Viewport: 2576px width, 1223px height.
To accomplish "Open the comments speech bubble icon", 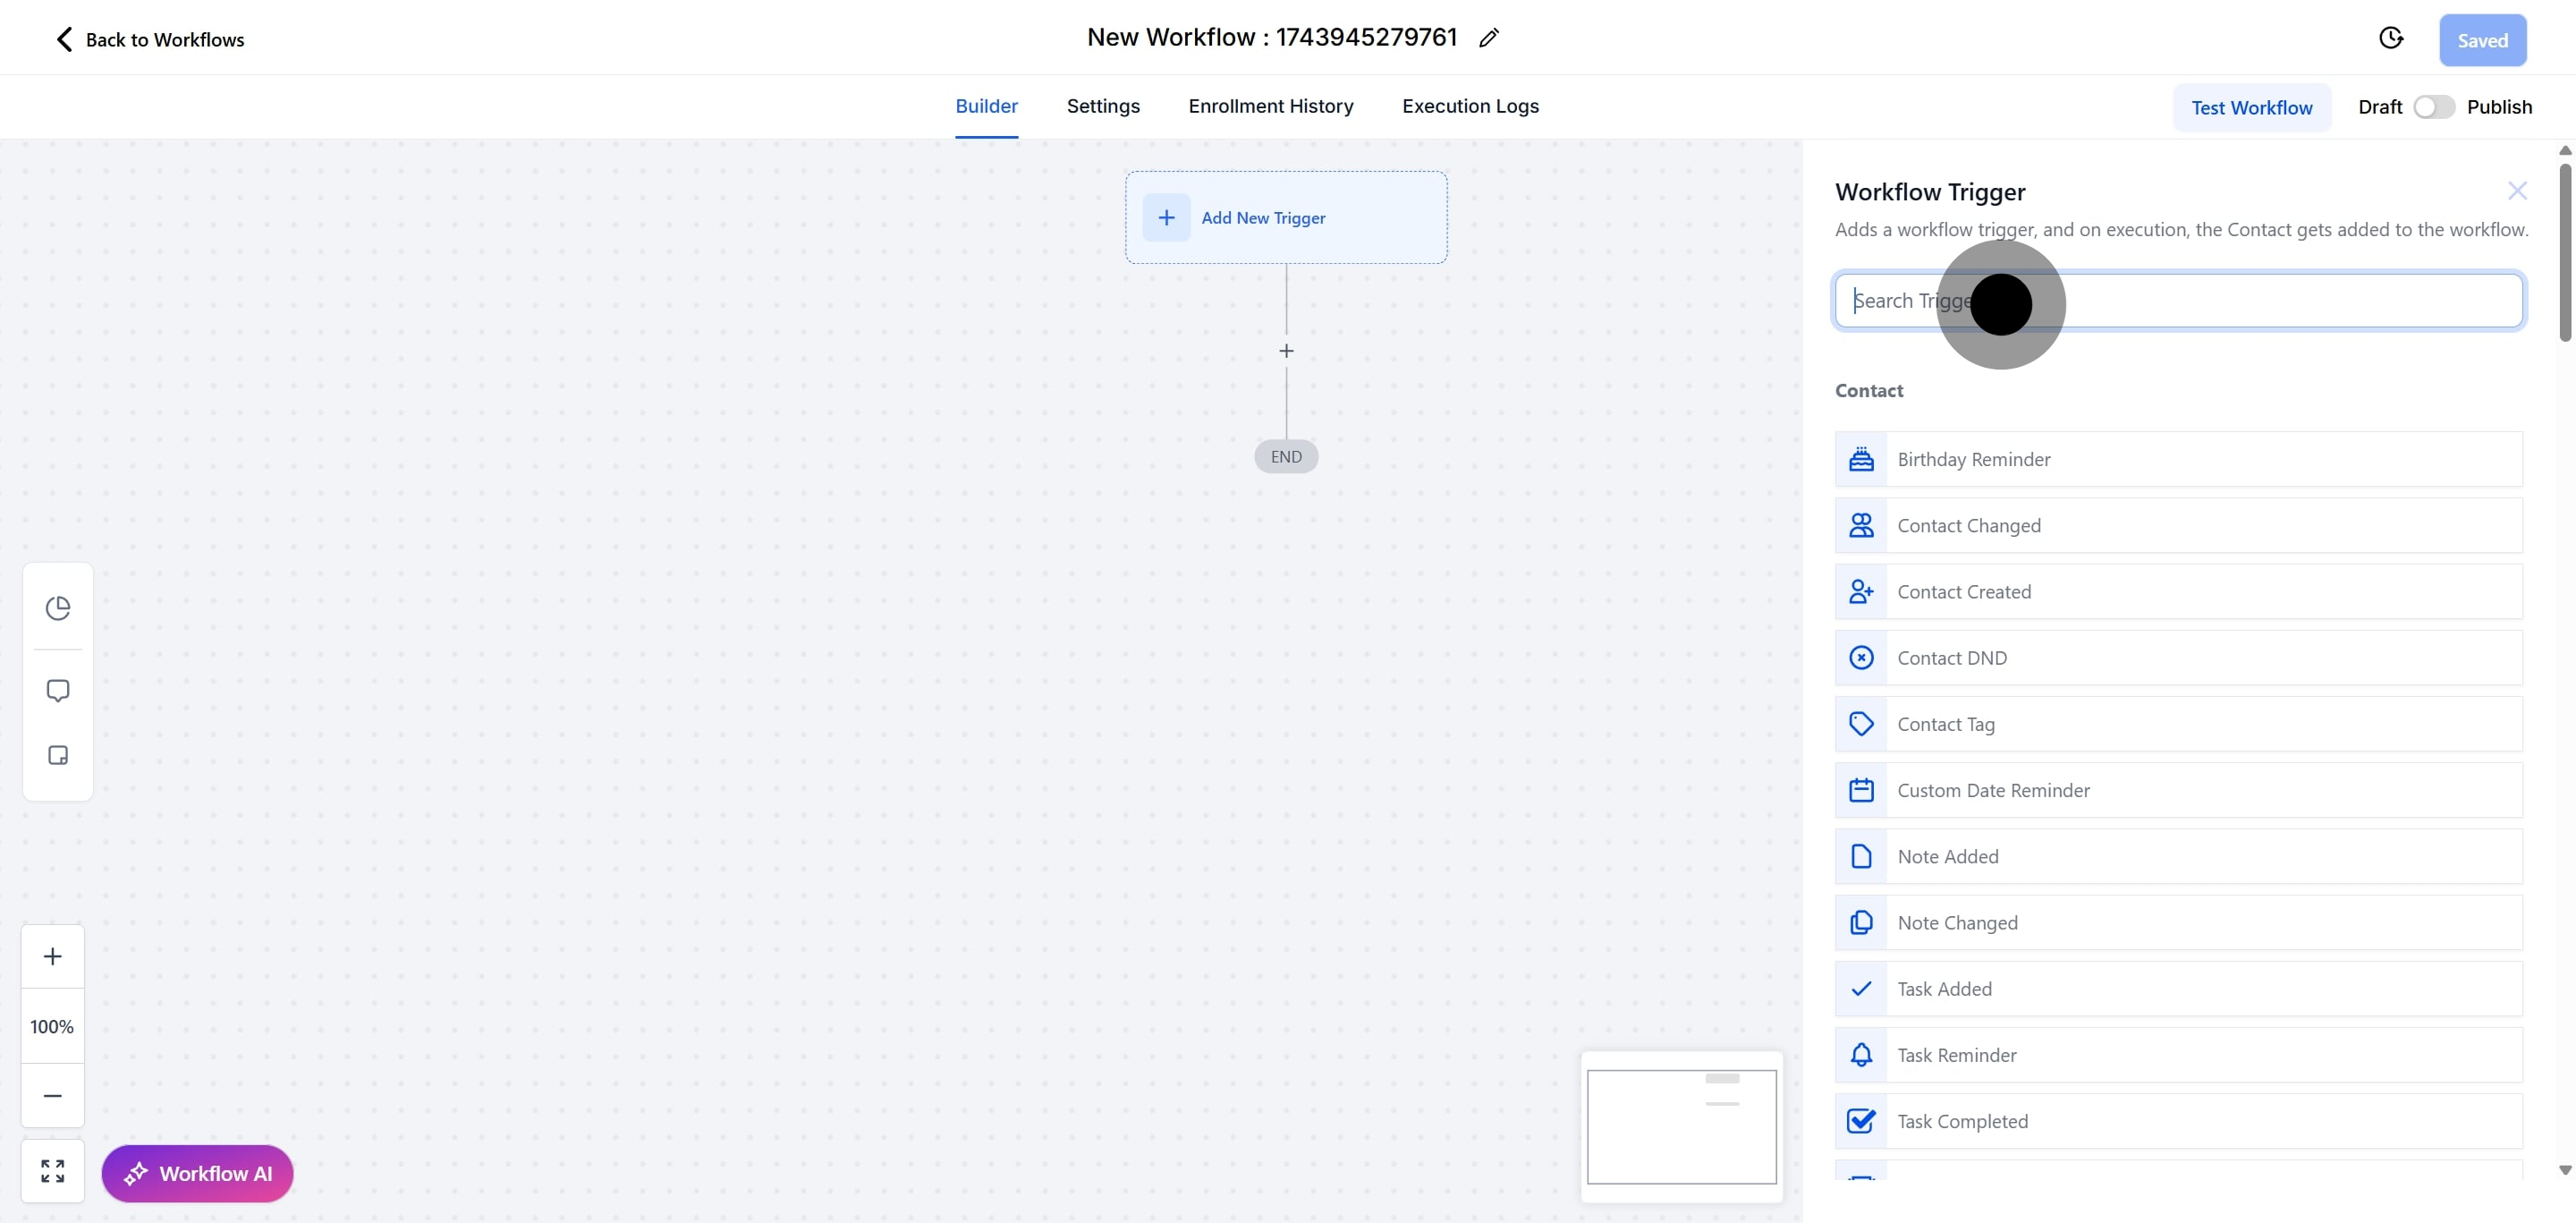I will [x=58, y=690].
